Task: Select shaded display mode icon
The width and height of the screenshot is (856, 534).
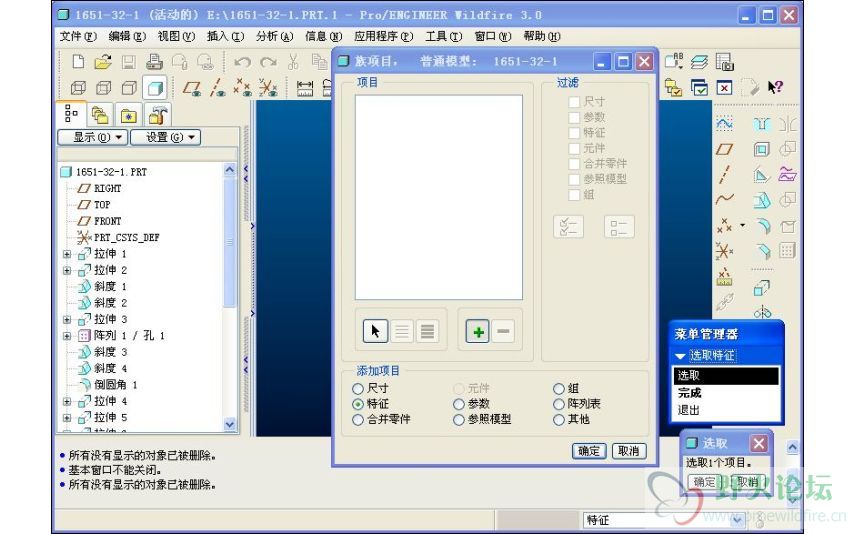Action: point(155,88)
